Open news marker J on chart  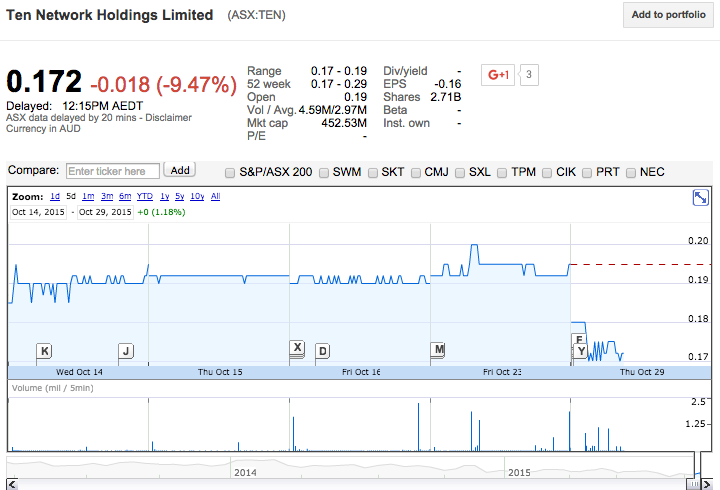click(126, 351)
